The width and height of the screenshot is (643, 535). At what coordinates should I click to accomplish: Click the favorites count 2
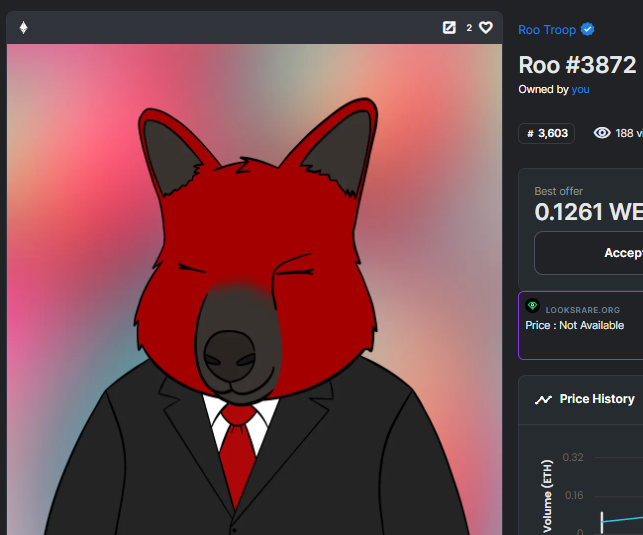(469, 28)
